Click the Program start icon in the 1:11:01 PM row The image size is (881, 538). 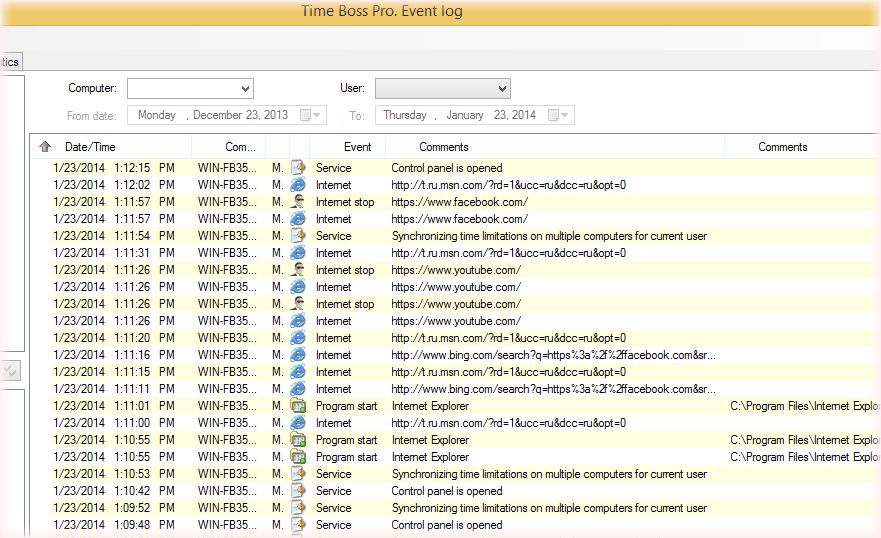pos(298,405)
